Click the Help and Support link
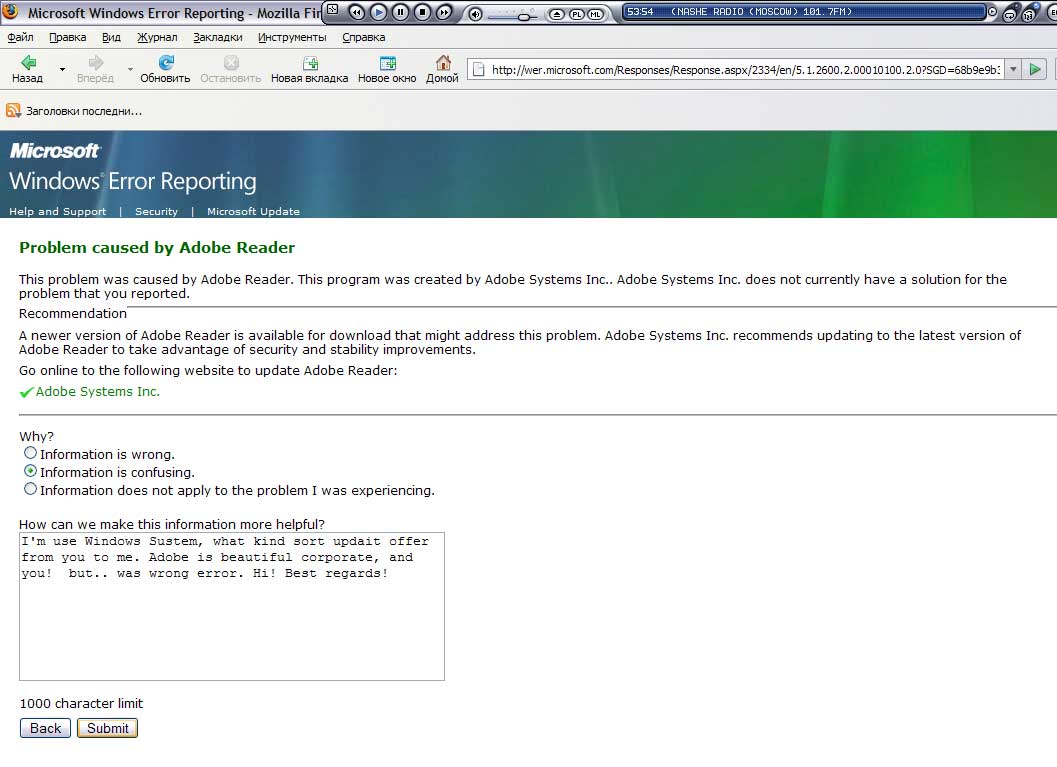 pyautogui.click(x=57, y=211)
